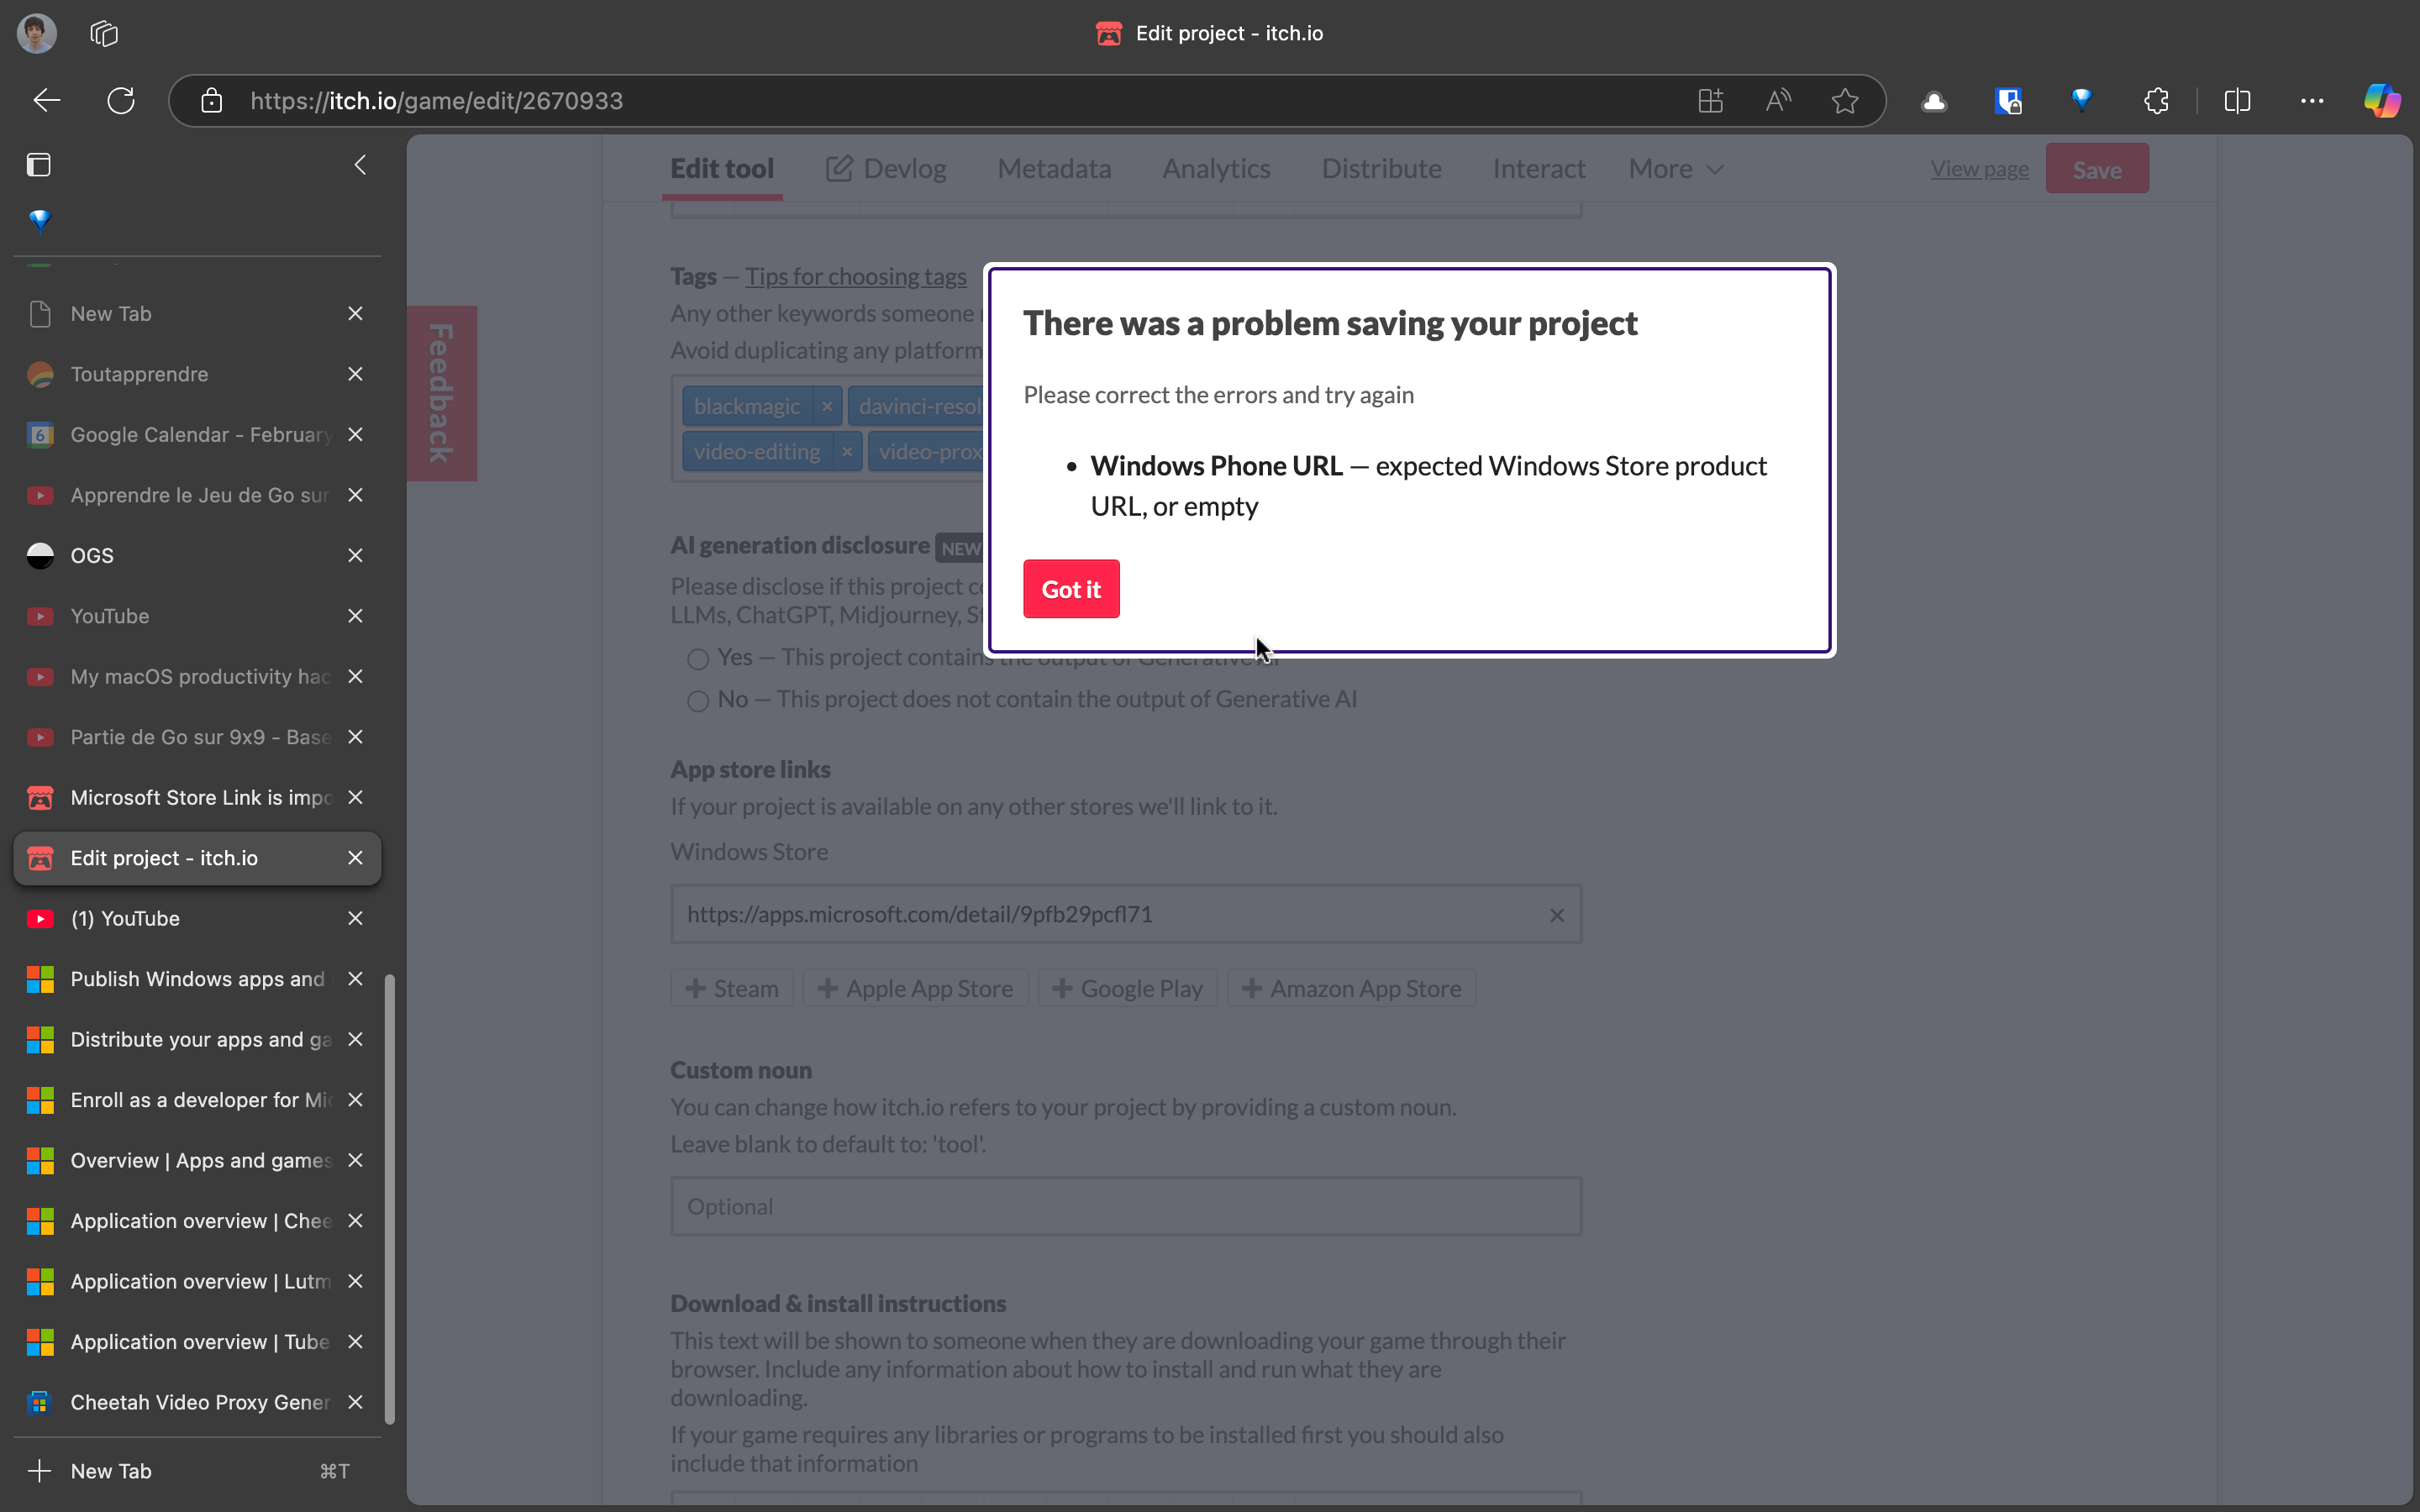The image size is (2420, 1512).
Task: Open the Metadata tab
Action: (1054, 169)
